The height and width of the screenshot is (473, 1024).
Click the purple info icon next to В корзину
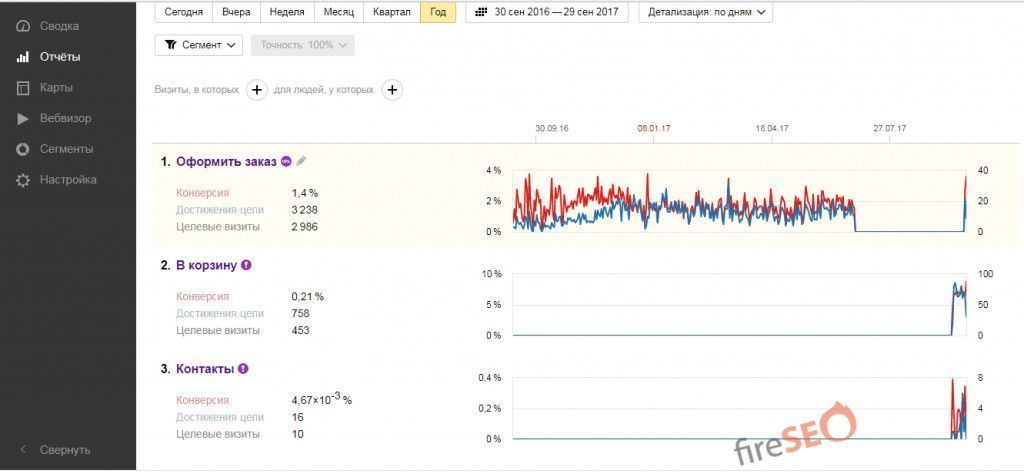coord(246,265)
